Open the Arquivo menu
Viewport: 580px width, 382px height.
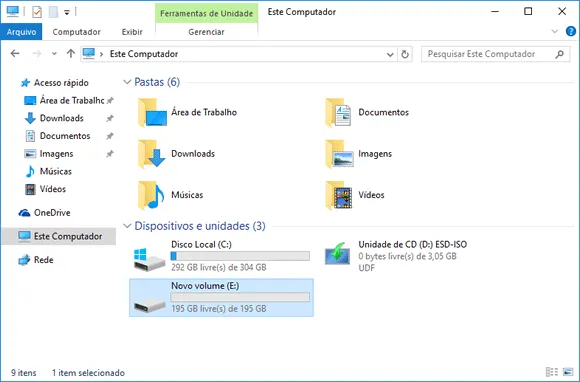[x=21, y=32]
